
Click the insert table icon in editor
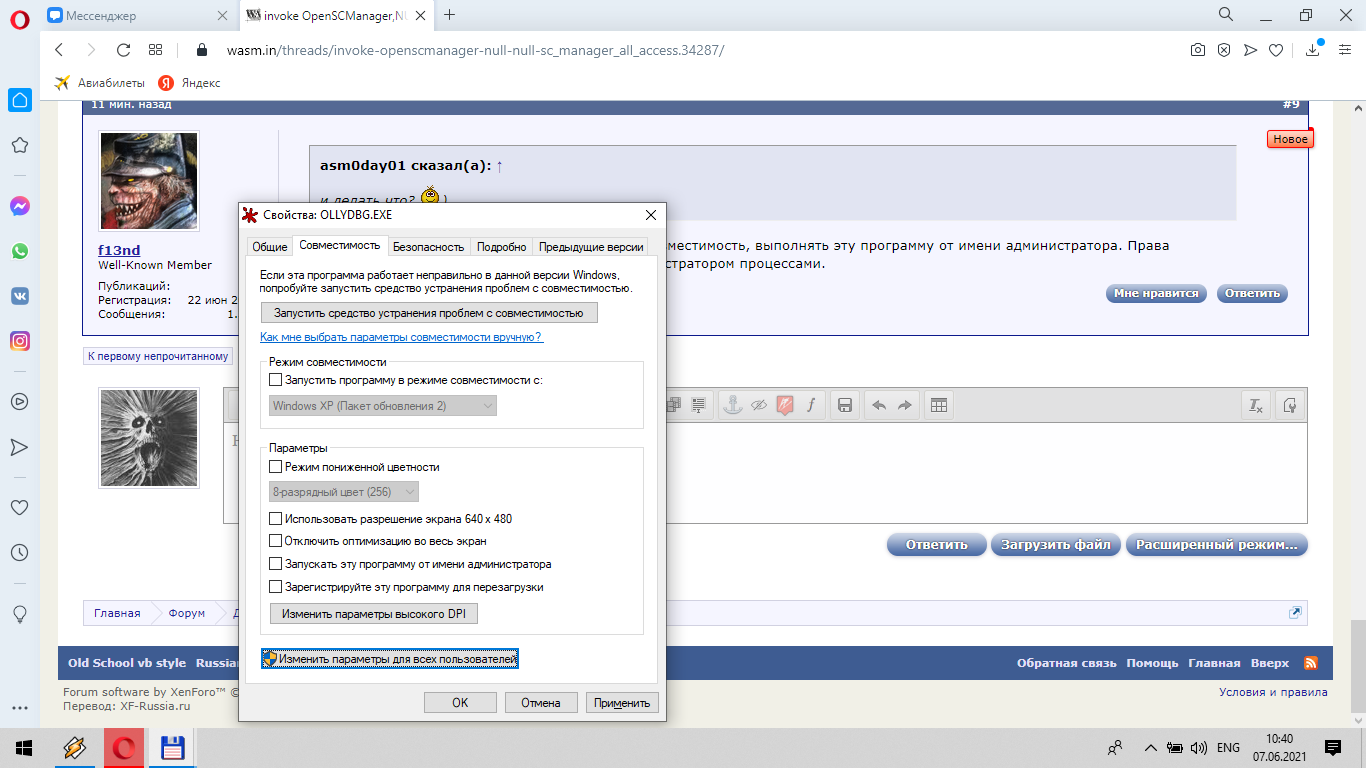(x=938, y=405)
